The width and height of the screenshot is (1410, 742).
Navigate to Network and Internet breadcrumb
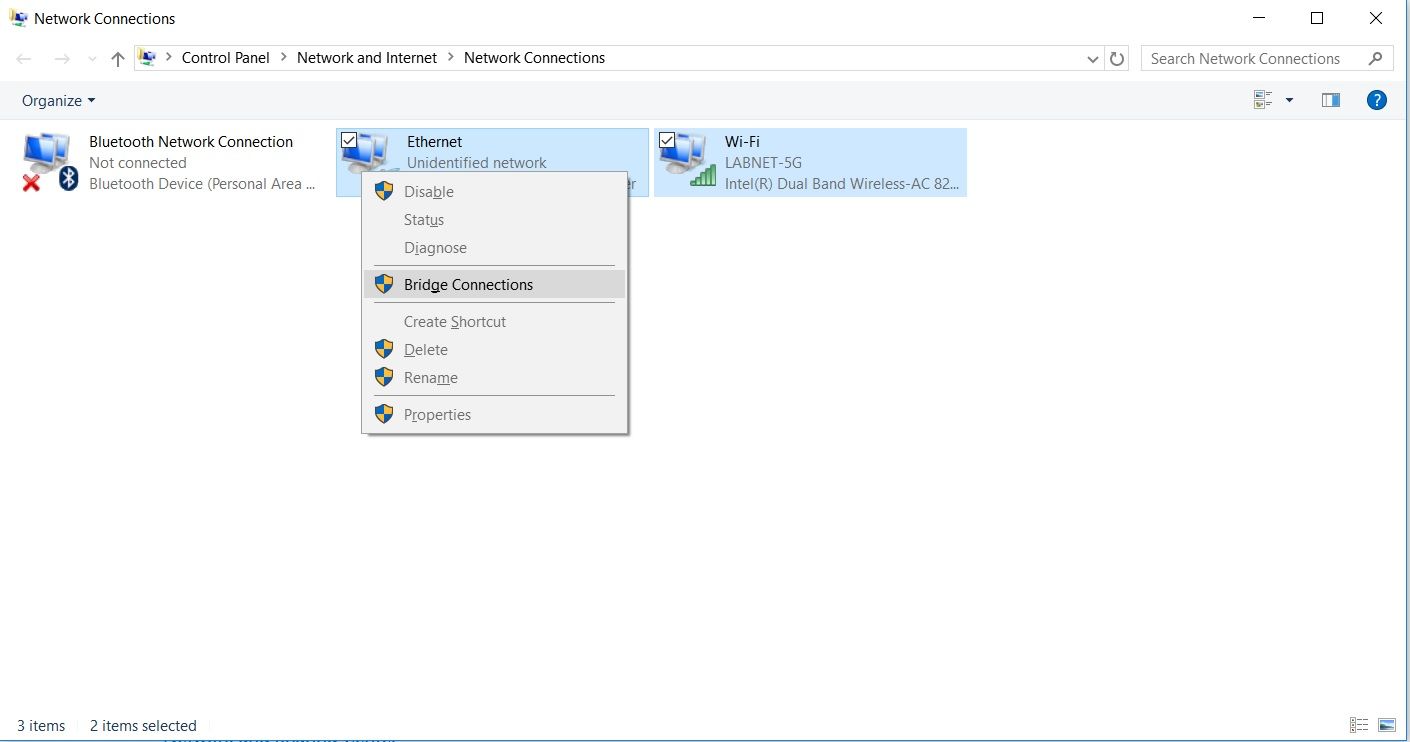(366, 57)
